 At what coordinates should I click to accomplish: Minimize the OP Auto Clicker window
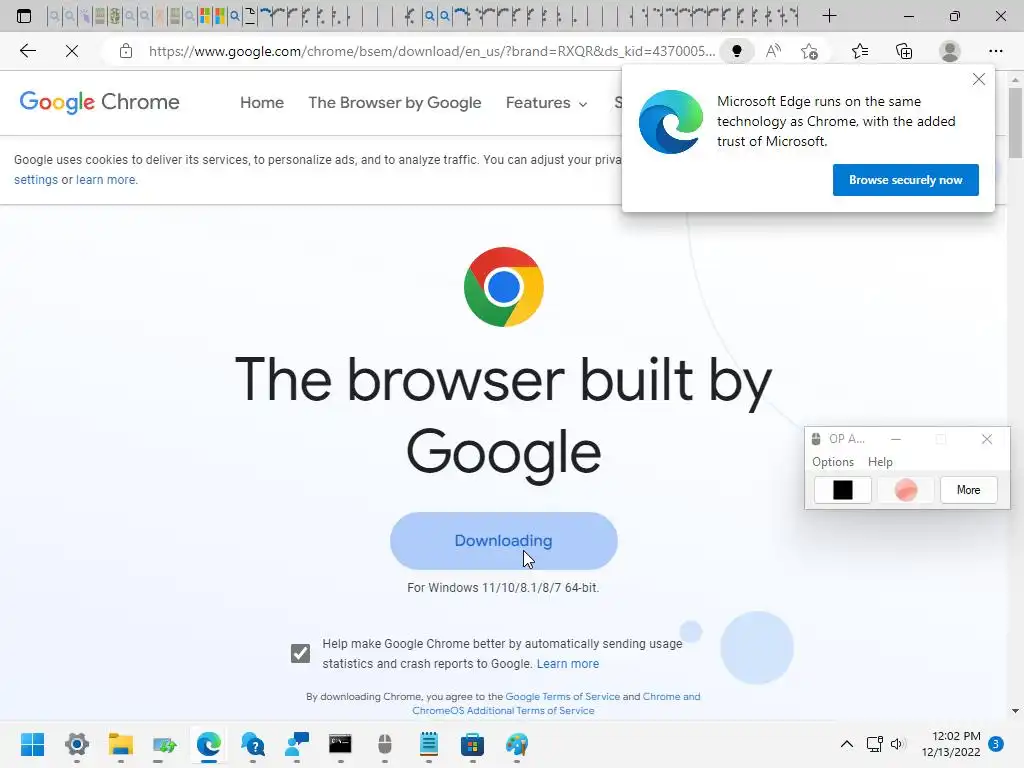pos(896,439)
